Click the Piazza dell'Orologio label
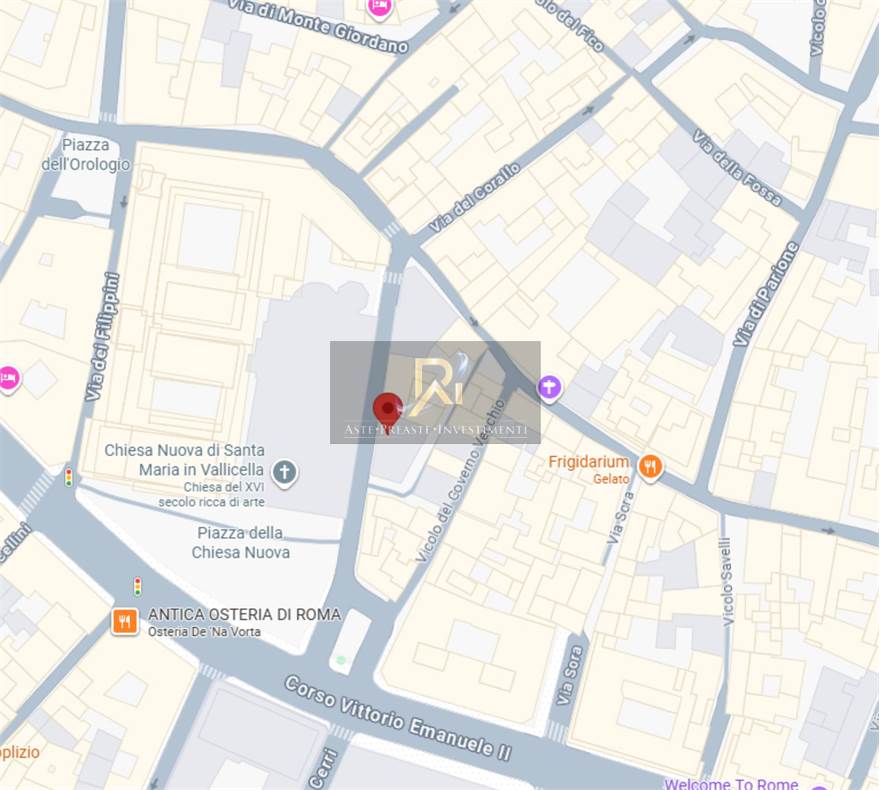This screenshot has height=790, width=880. pyautogui.click(x=85, y=154)
